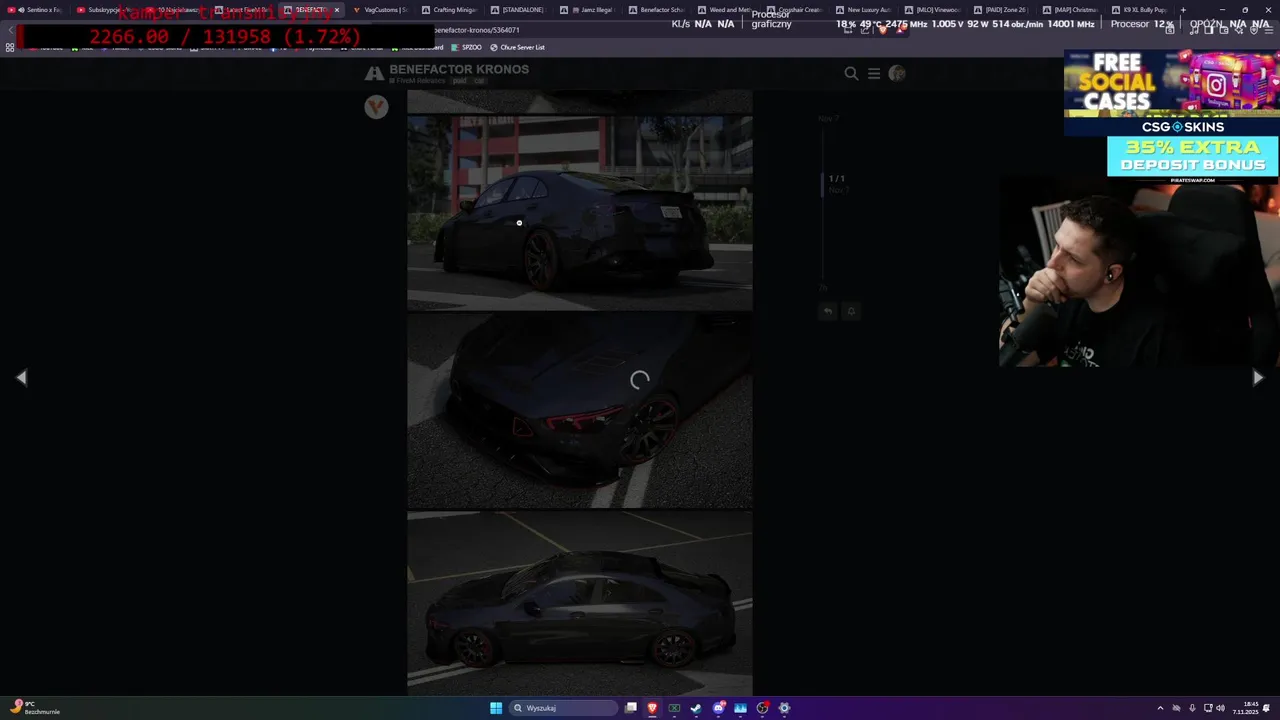
Task: Switch to the '[MAP] Christmas' browser tab
Action: click(x=1073, y=10)
